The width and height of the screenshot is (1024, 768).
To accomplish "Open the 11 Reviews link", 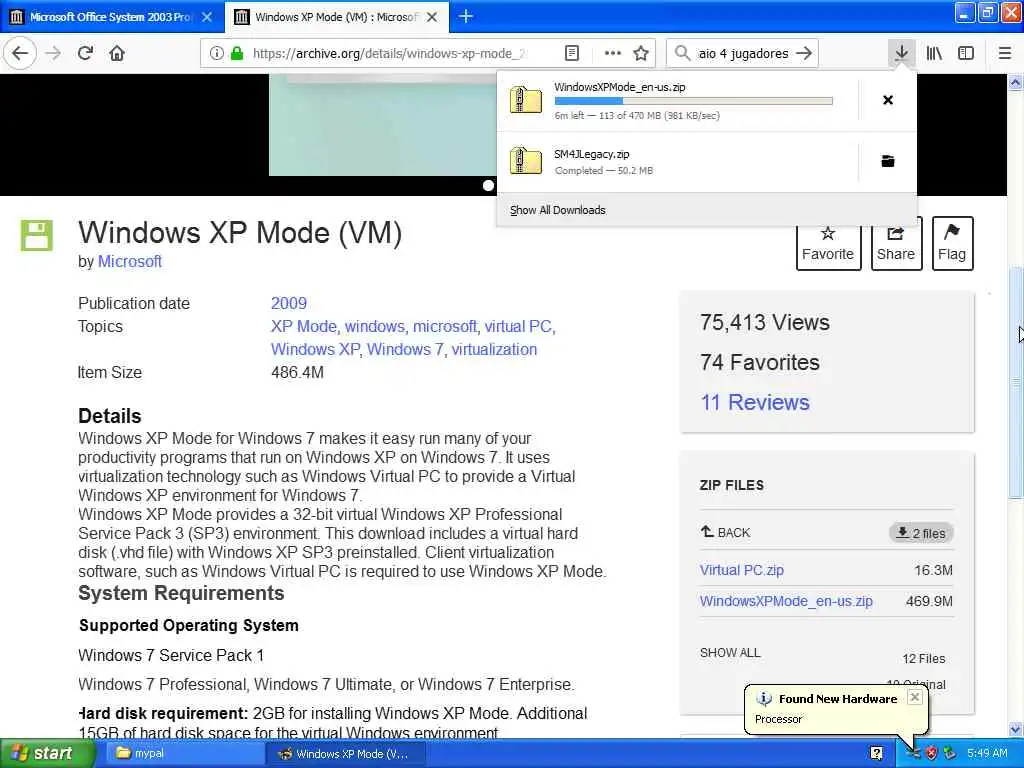I will pyautogui.click(x=754, y=402).
